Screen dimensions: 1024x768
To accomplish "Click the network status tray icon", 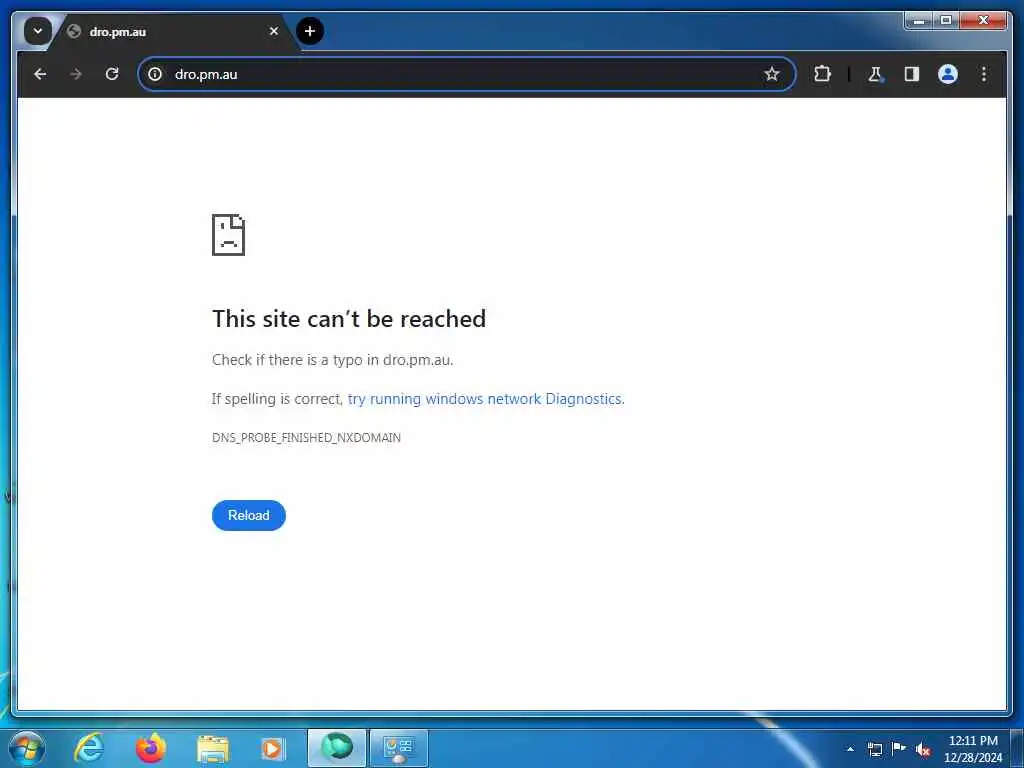I will pyautogui.click(x=874, y=749).
